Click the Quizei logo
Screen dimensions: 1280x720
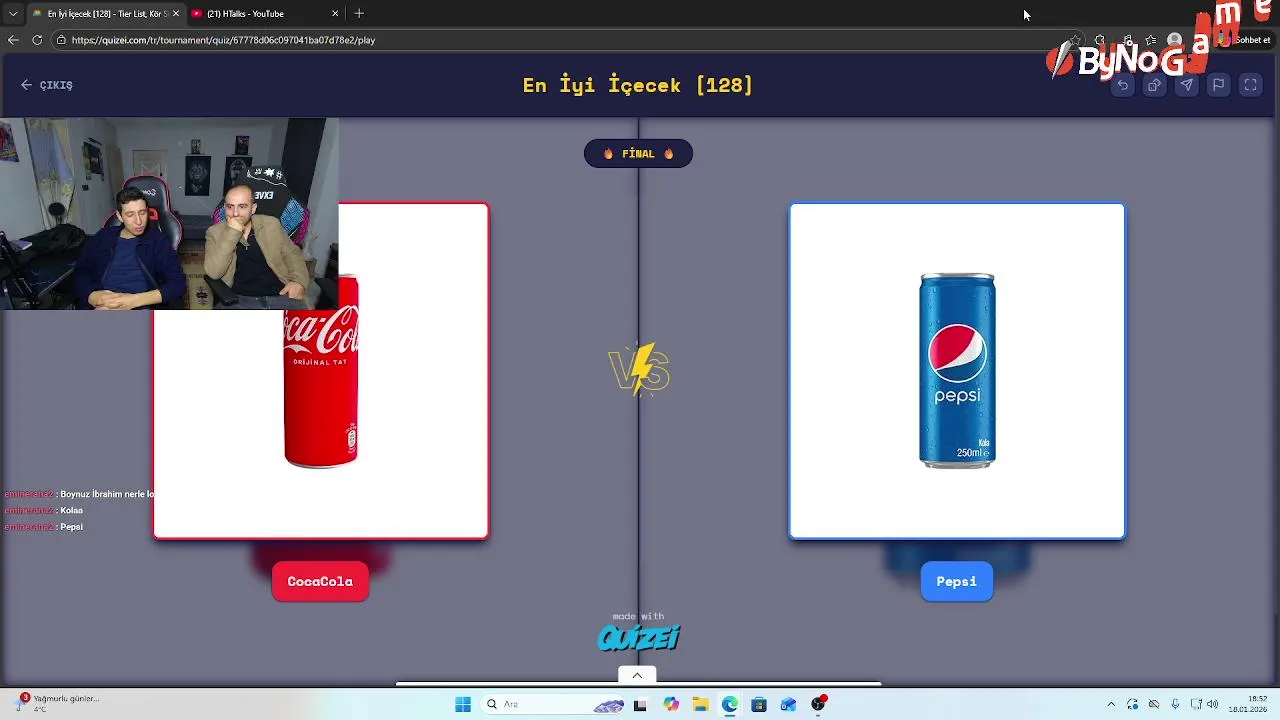[x=638, y=637]
